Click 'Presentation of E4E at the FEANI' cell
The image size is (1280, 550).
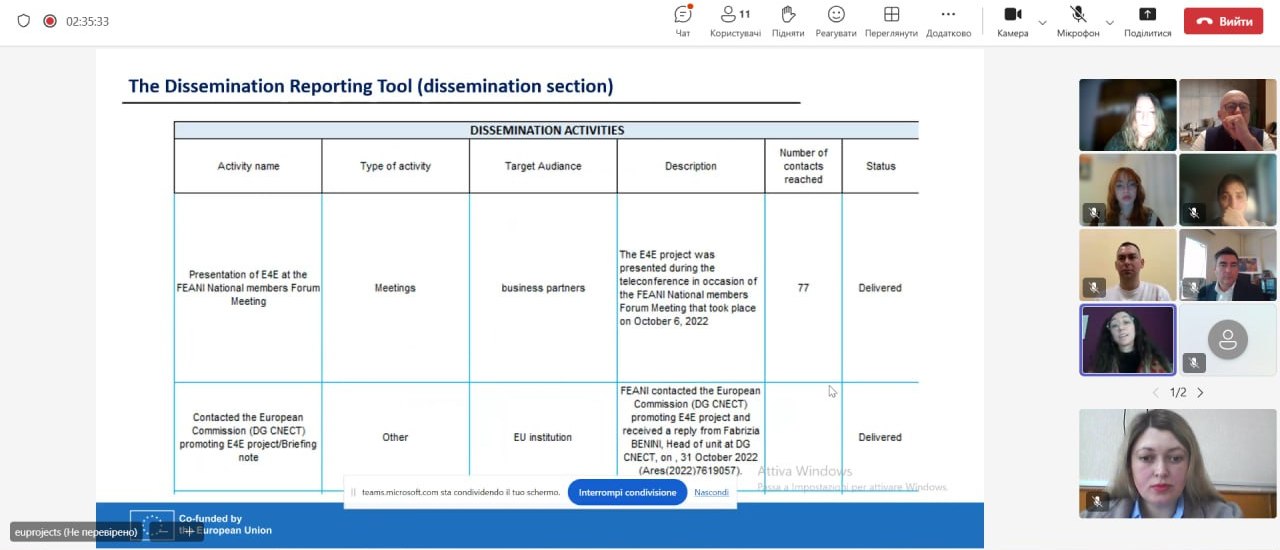(248, 288)
